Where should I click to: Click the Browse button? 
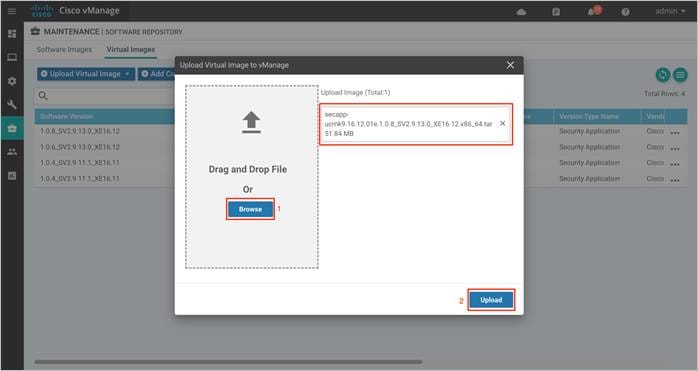click(250, 209)
